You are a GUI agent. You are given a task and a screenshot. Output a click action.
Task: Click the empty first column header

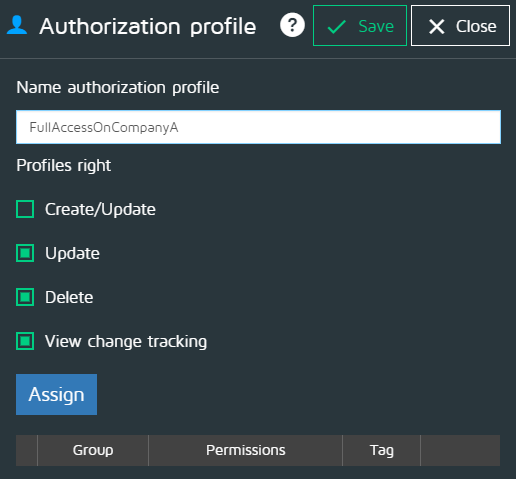(27, 450)
